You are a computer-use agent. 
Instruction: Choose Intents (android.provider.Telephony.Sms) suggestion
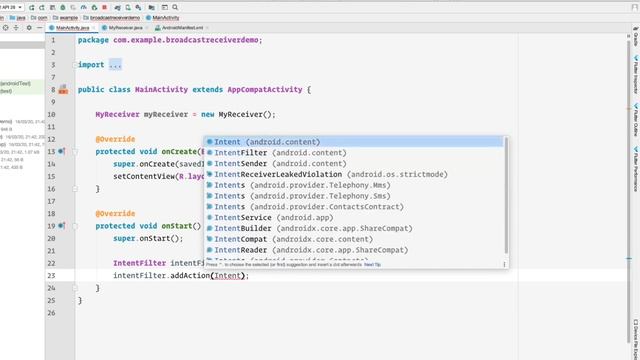click(354, 196)
